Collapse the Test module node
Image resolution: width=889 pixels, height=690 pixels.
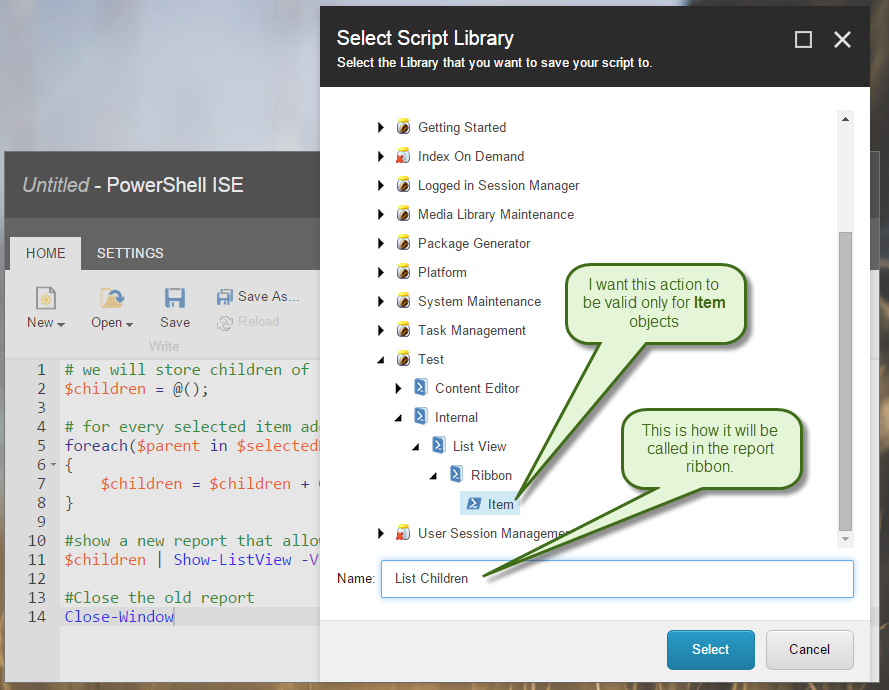click(381, 360)
